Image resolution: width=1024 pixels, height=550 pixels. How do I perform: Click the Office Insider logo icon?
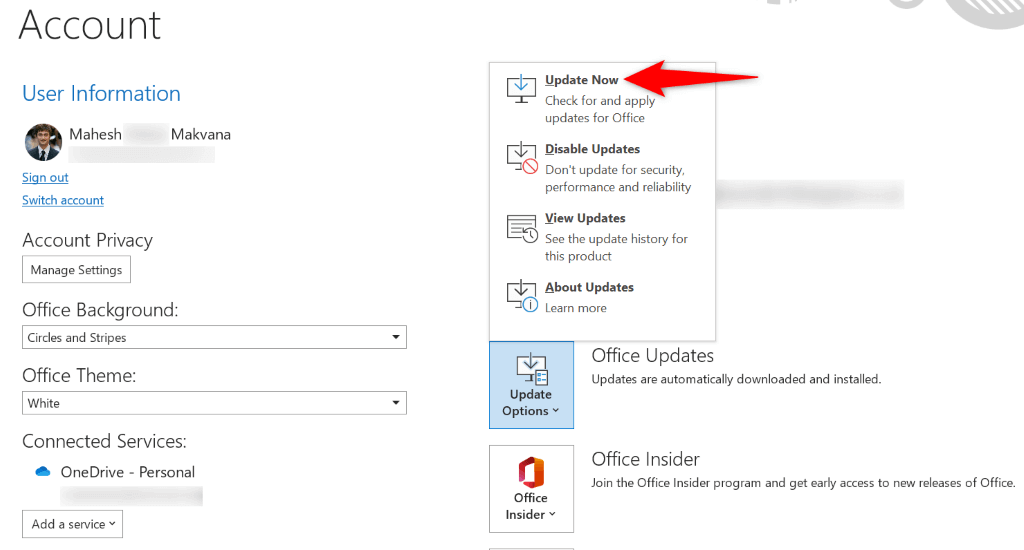(x=531, y=472)
